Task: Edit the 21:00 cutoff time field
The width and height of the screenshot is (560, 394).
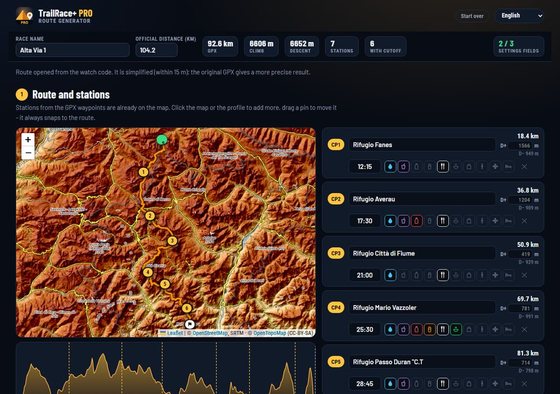Action: tap(365, 275)
